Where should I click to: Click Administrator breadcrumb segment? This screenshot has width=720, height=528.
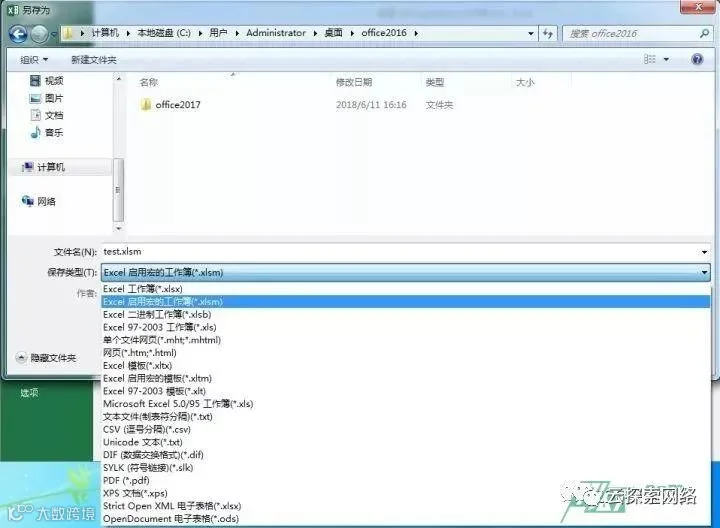pyautogui.click(x=276, y=33)
